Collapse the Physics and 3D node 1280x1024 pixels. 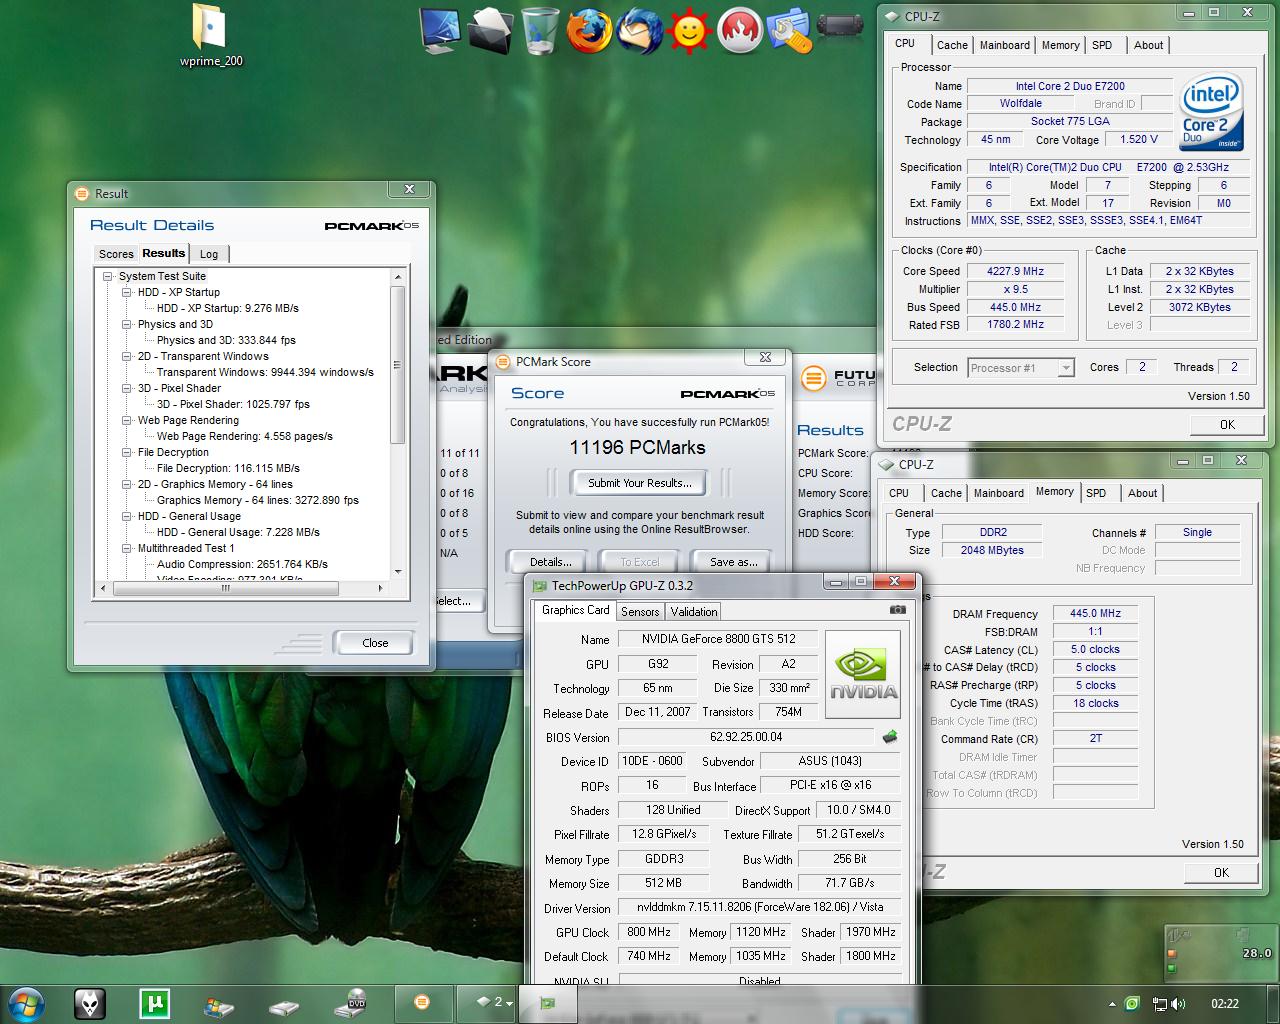pyautogui.click(x=127, y=324)
